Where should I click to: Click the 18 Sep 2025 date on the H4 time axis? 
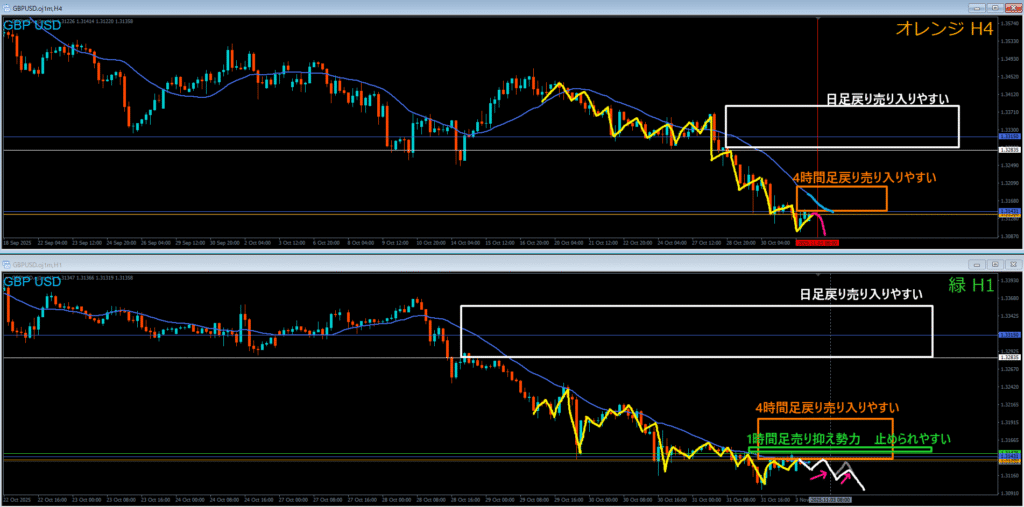point(17,243)
